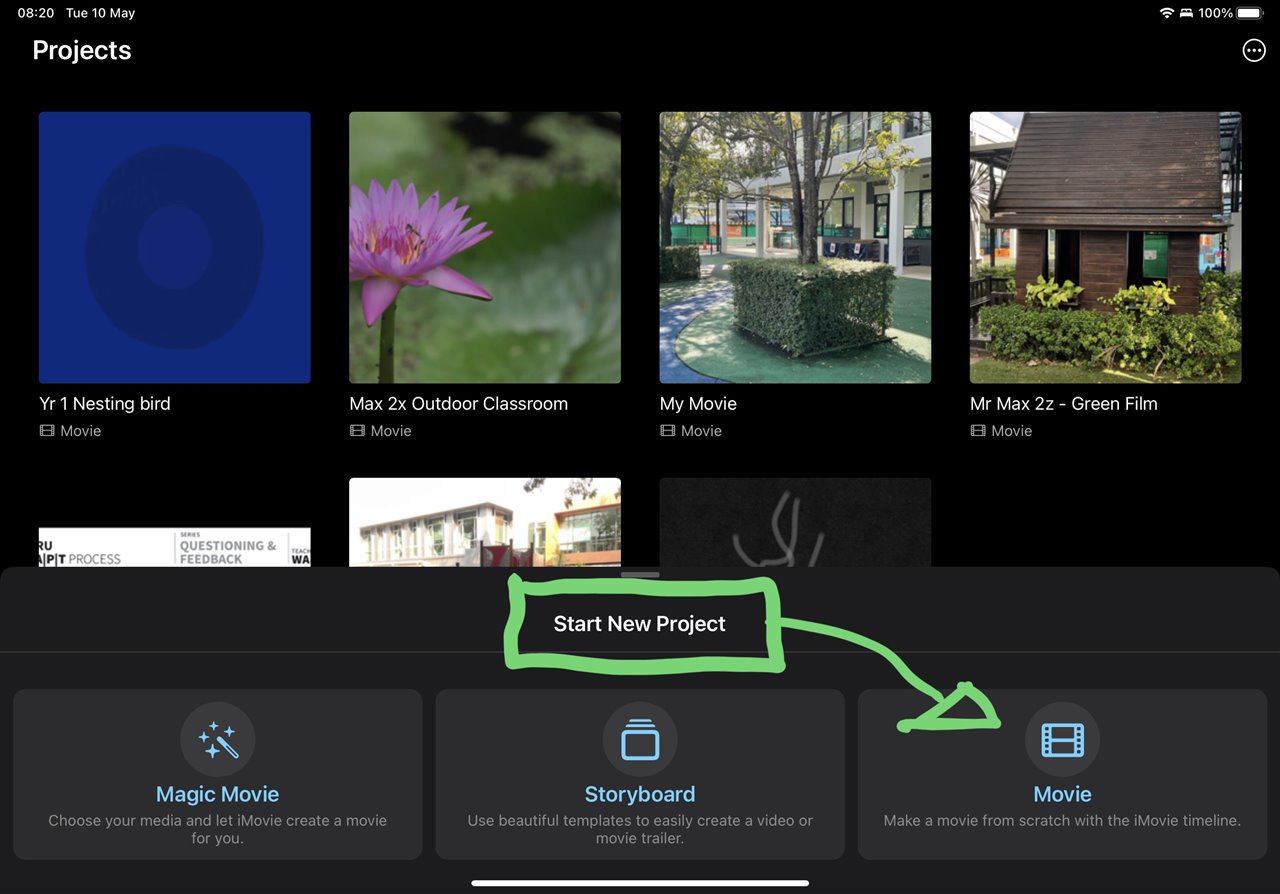This screenshot has width=1280, height=894.
Task: Tap the Magic Movie wand icon
Action: (x=218, y=740)
